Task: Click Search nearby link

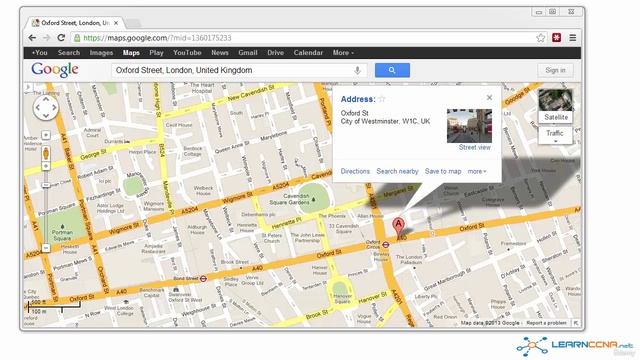Action: 397,171
